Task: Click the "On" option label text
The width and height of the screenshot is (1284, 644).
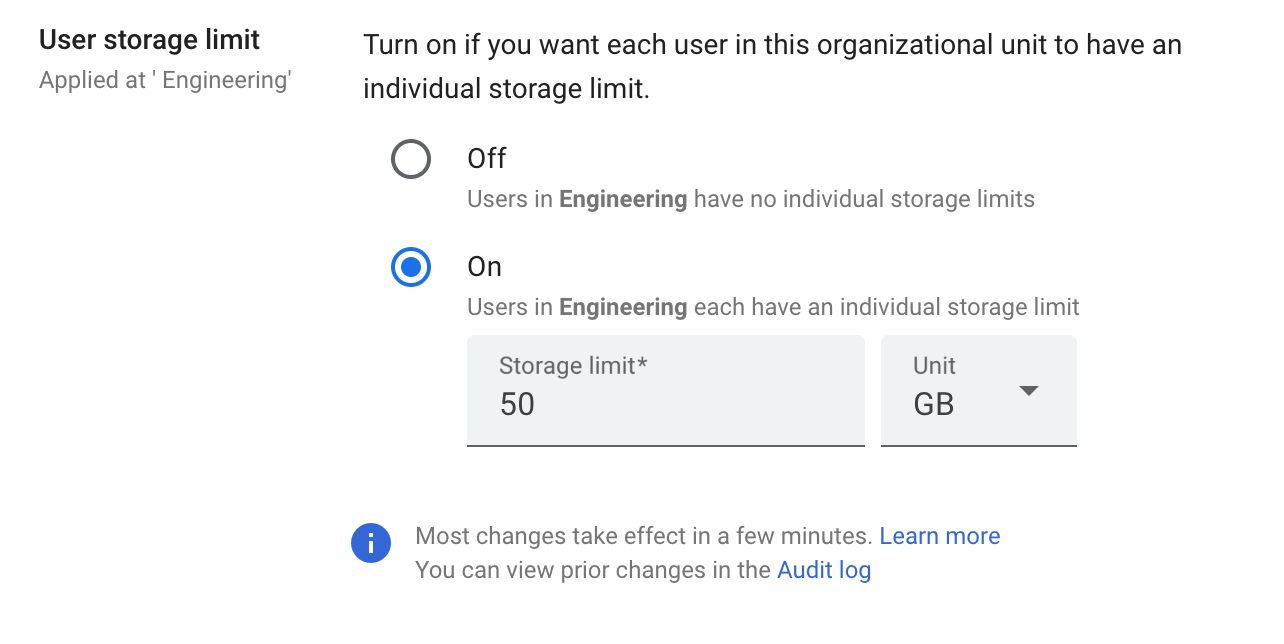Action: pos(485,267)
